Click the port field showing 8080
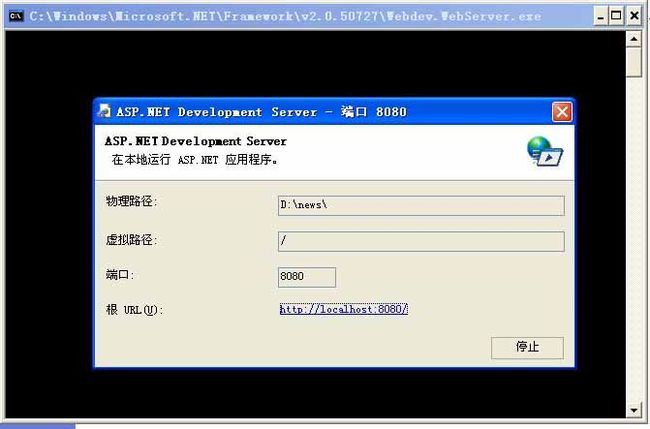The width and height of the screenshot is (650, 429). coord(307,277)
